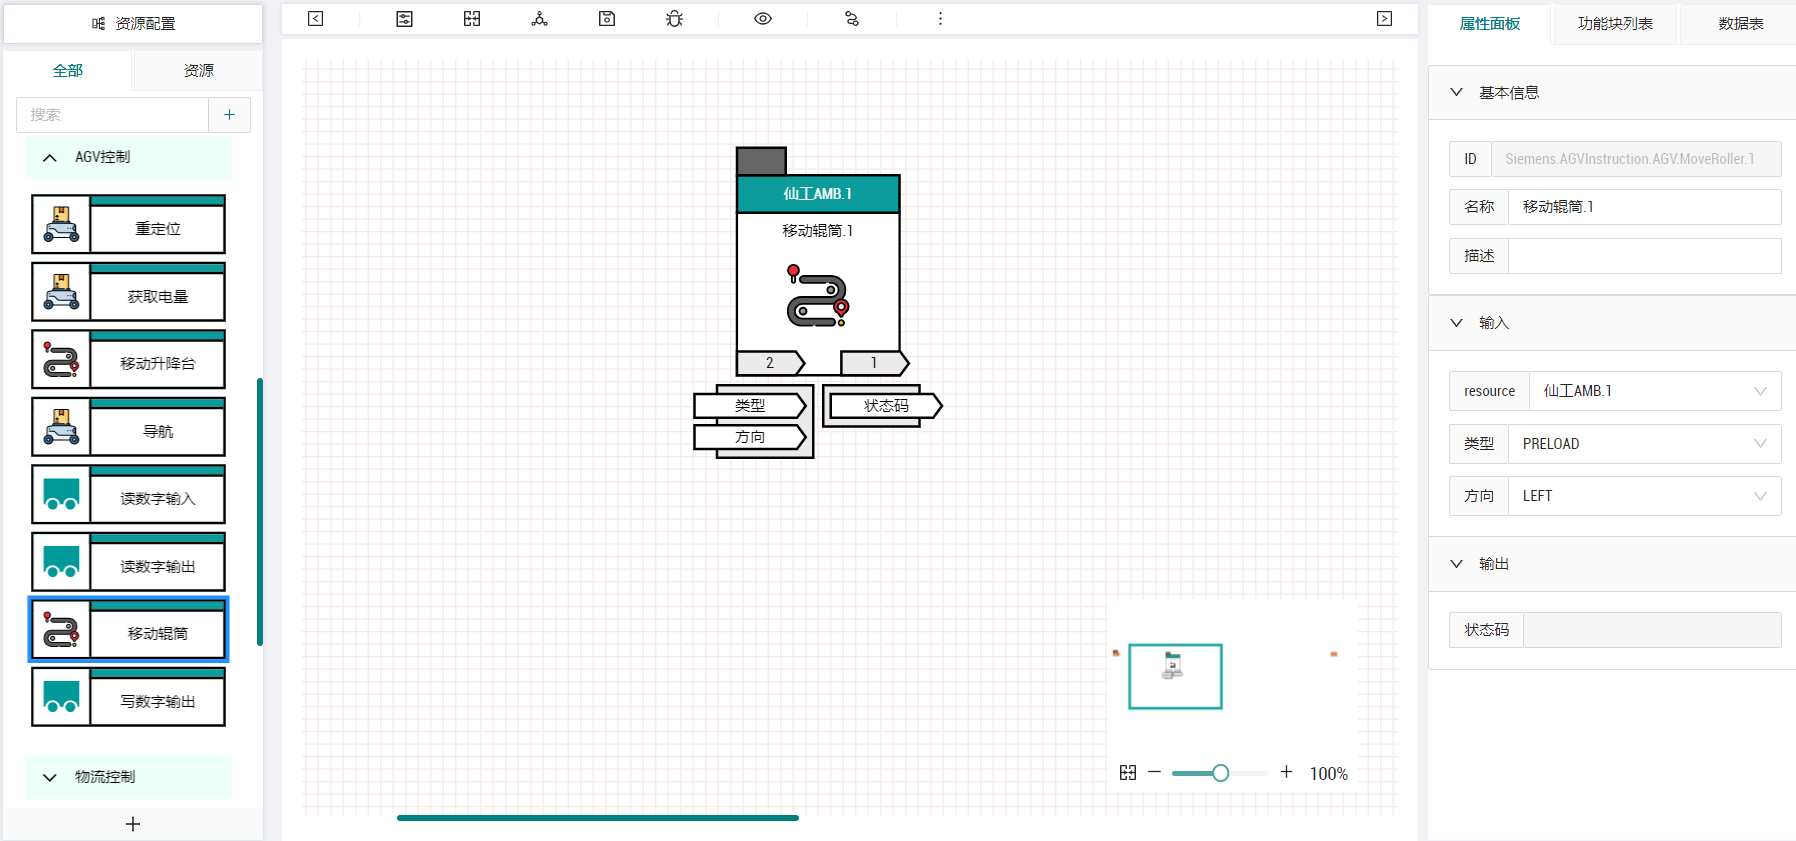Select the 导航 function block
This screenshot has height=841, width=1796.
[x=128, y=427]
